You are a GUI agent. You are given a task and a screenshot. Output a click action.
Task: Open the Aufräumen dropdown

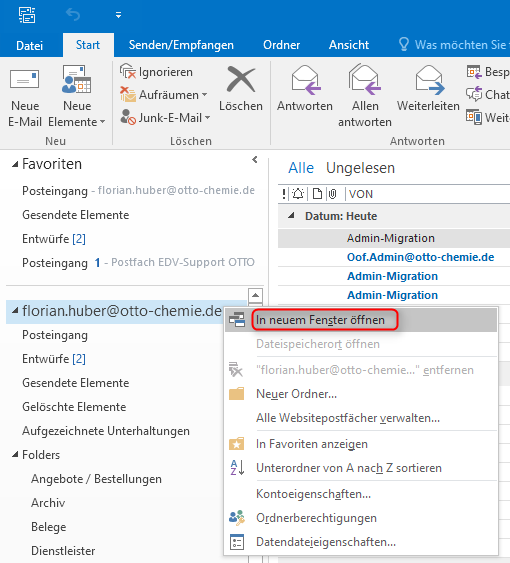point(164,95)
